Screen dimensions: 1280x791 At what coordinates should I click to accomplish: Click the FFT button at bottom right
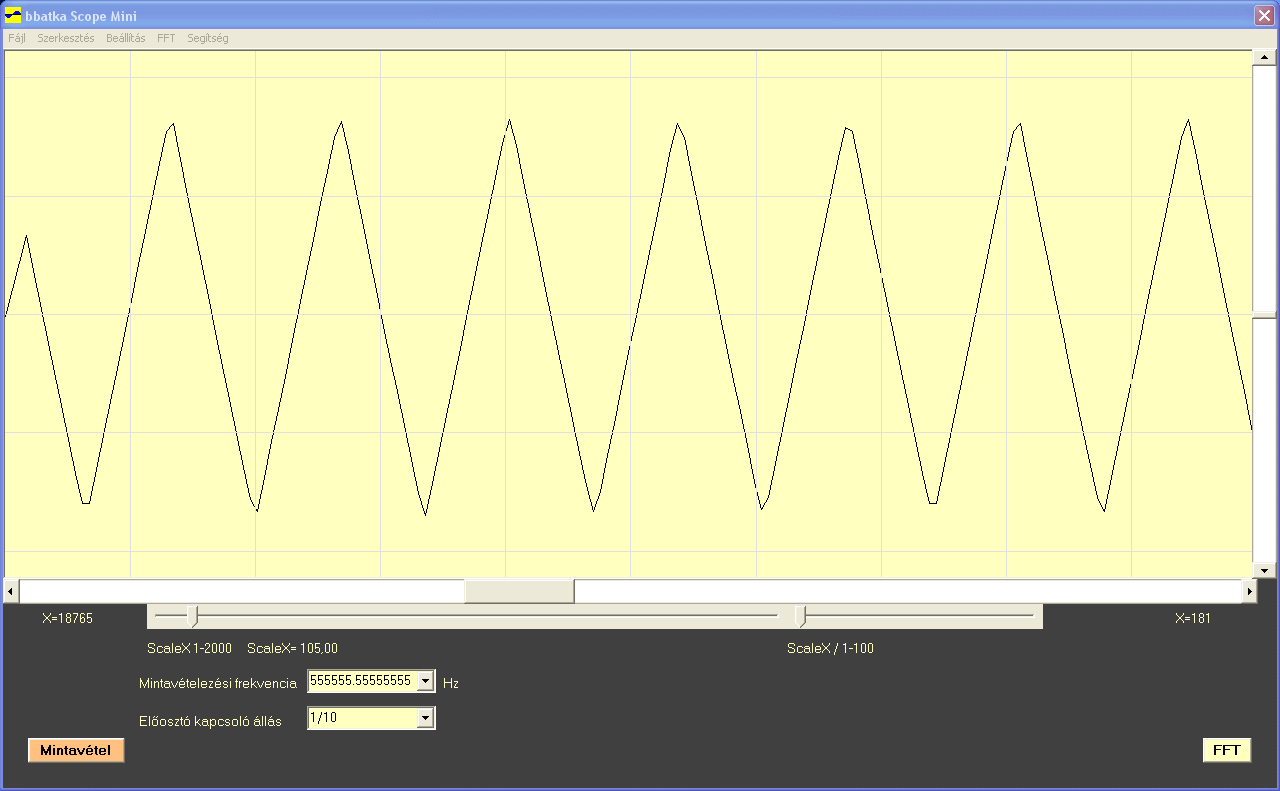[1226, 750]
